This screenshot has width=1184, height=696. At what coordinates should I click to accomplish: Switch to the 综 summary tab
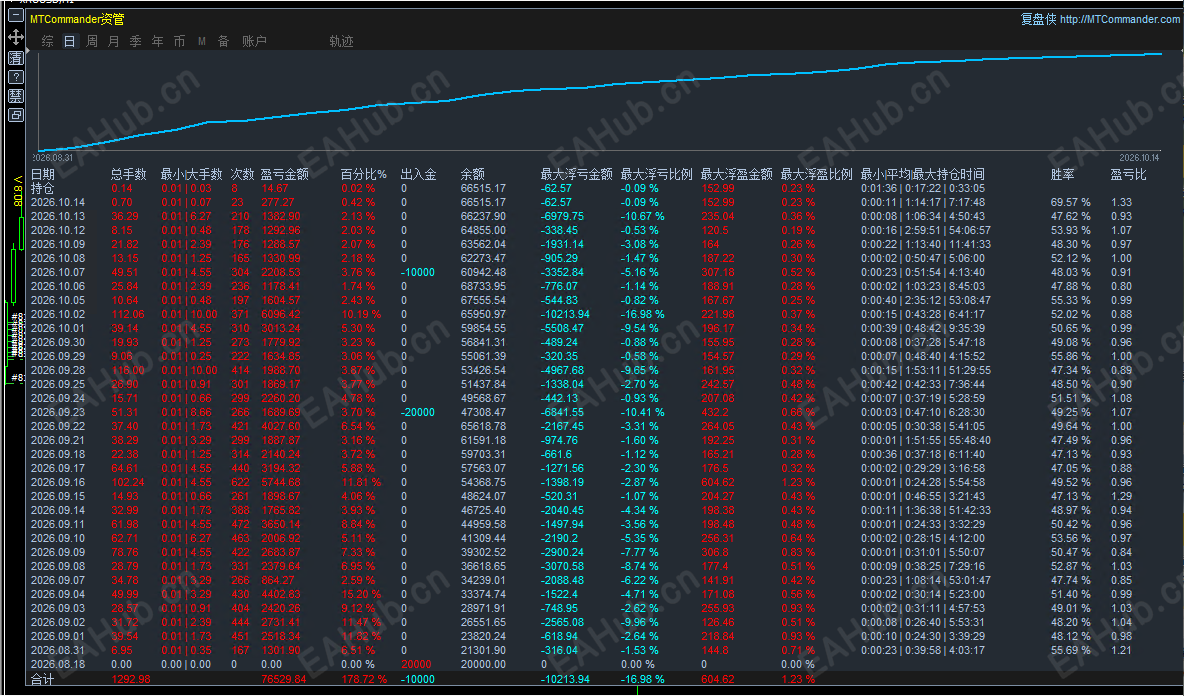coord(48,41)
